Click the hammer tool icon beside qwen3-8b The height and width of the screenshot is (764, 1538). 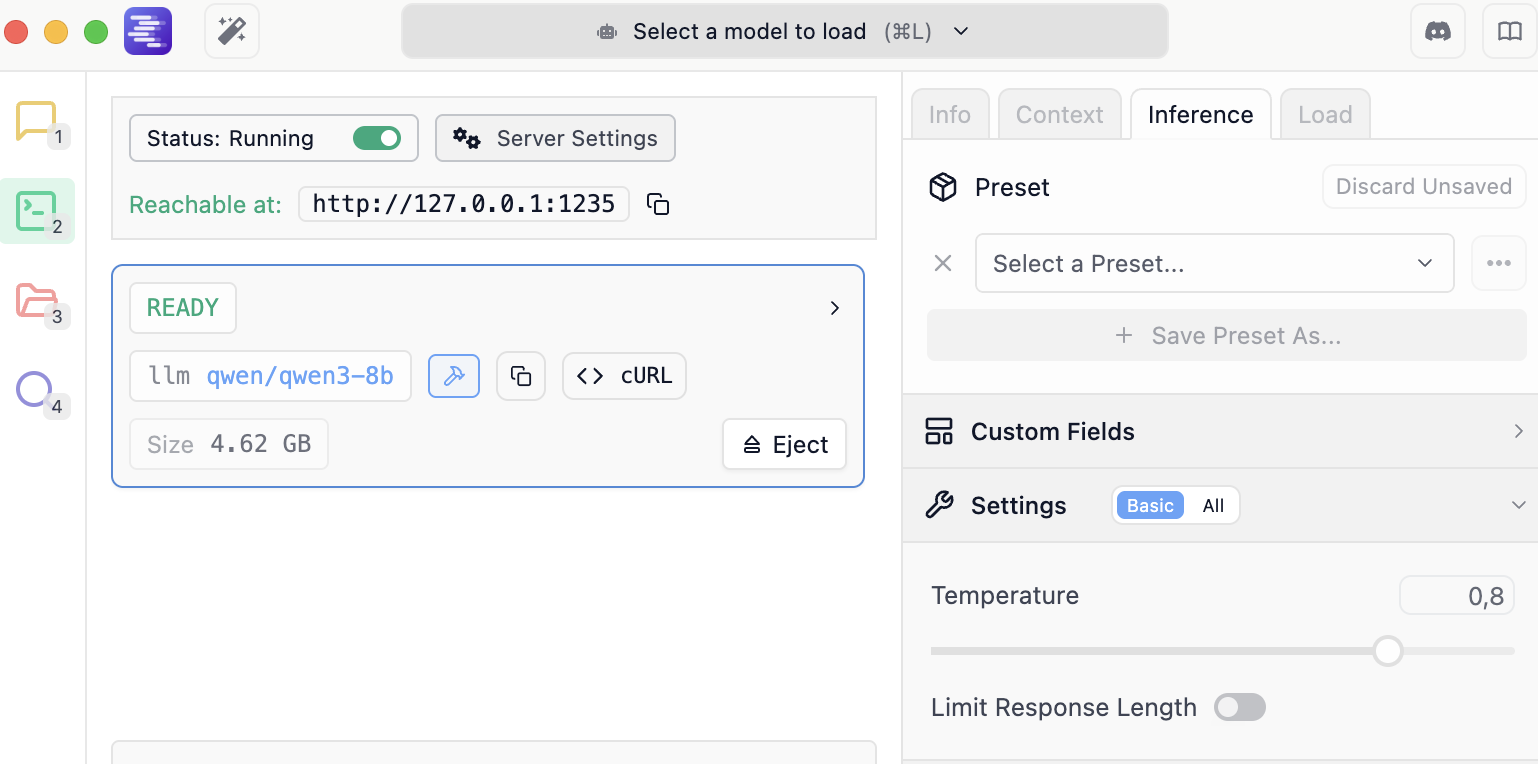454,376
